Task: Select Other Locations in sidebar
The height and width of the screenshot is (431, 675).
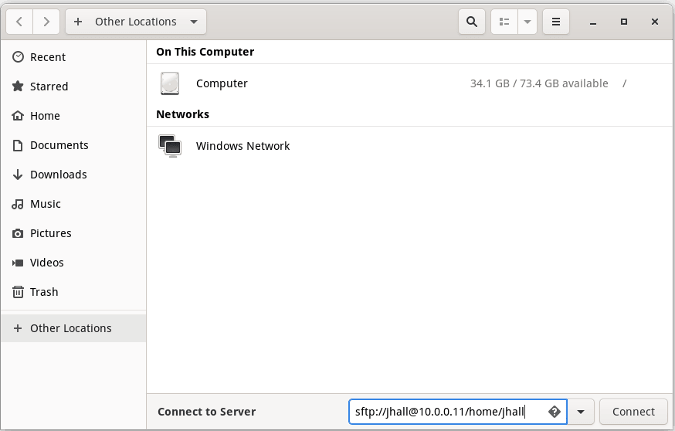Action: point(70,328)
